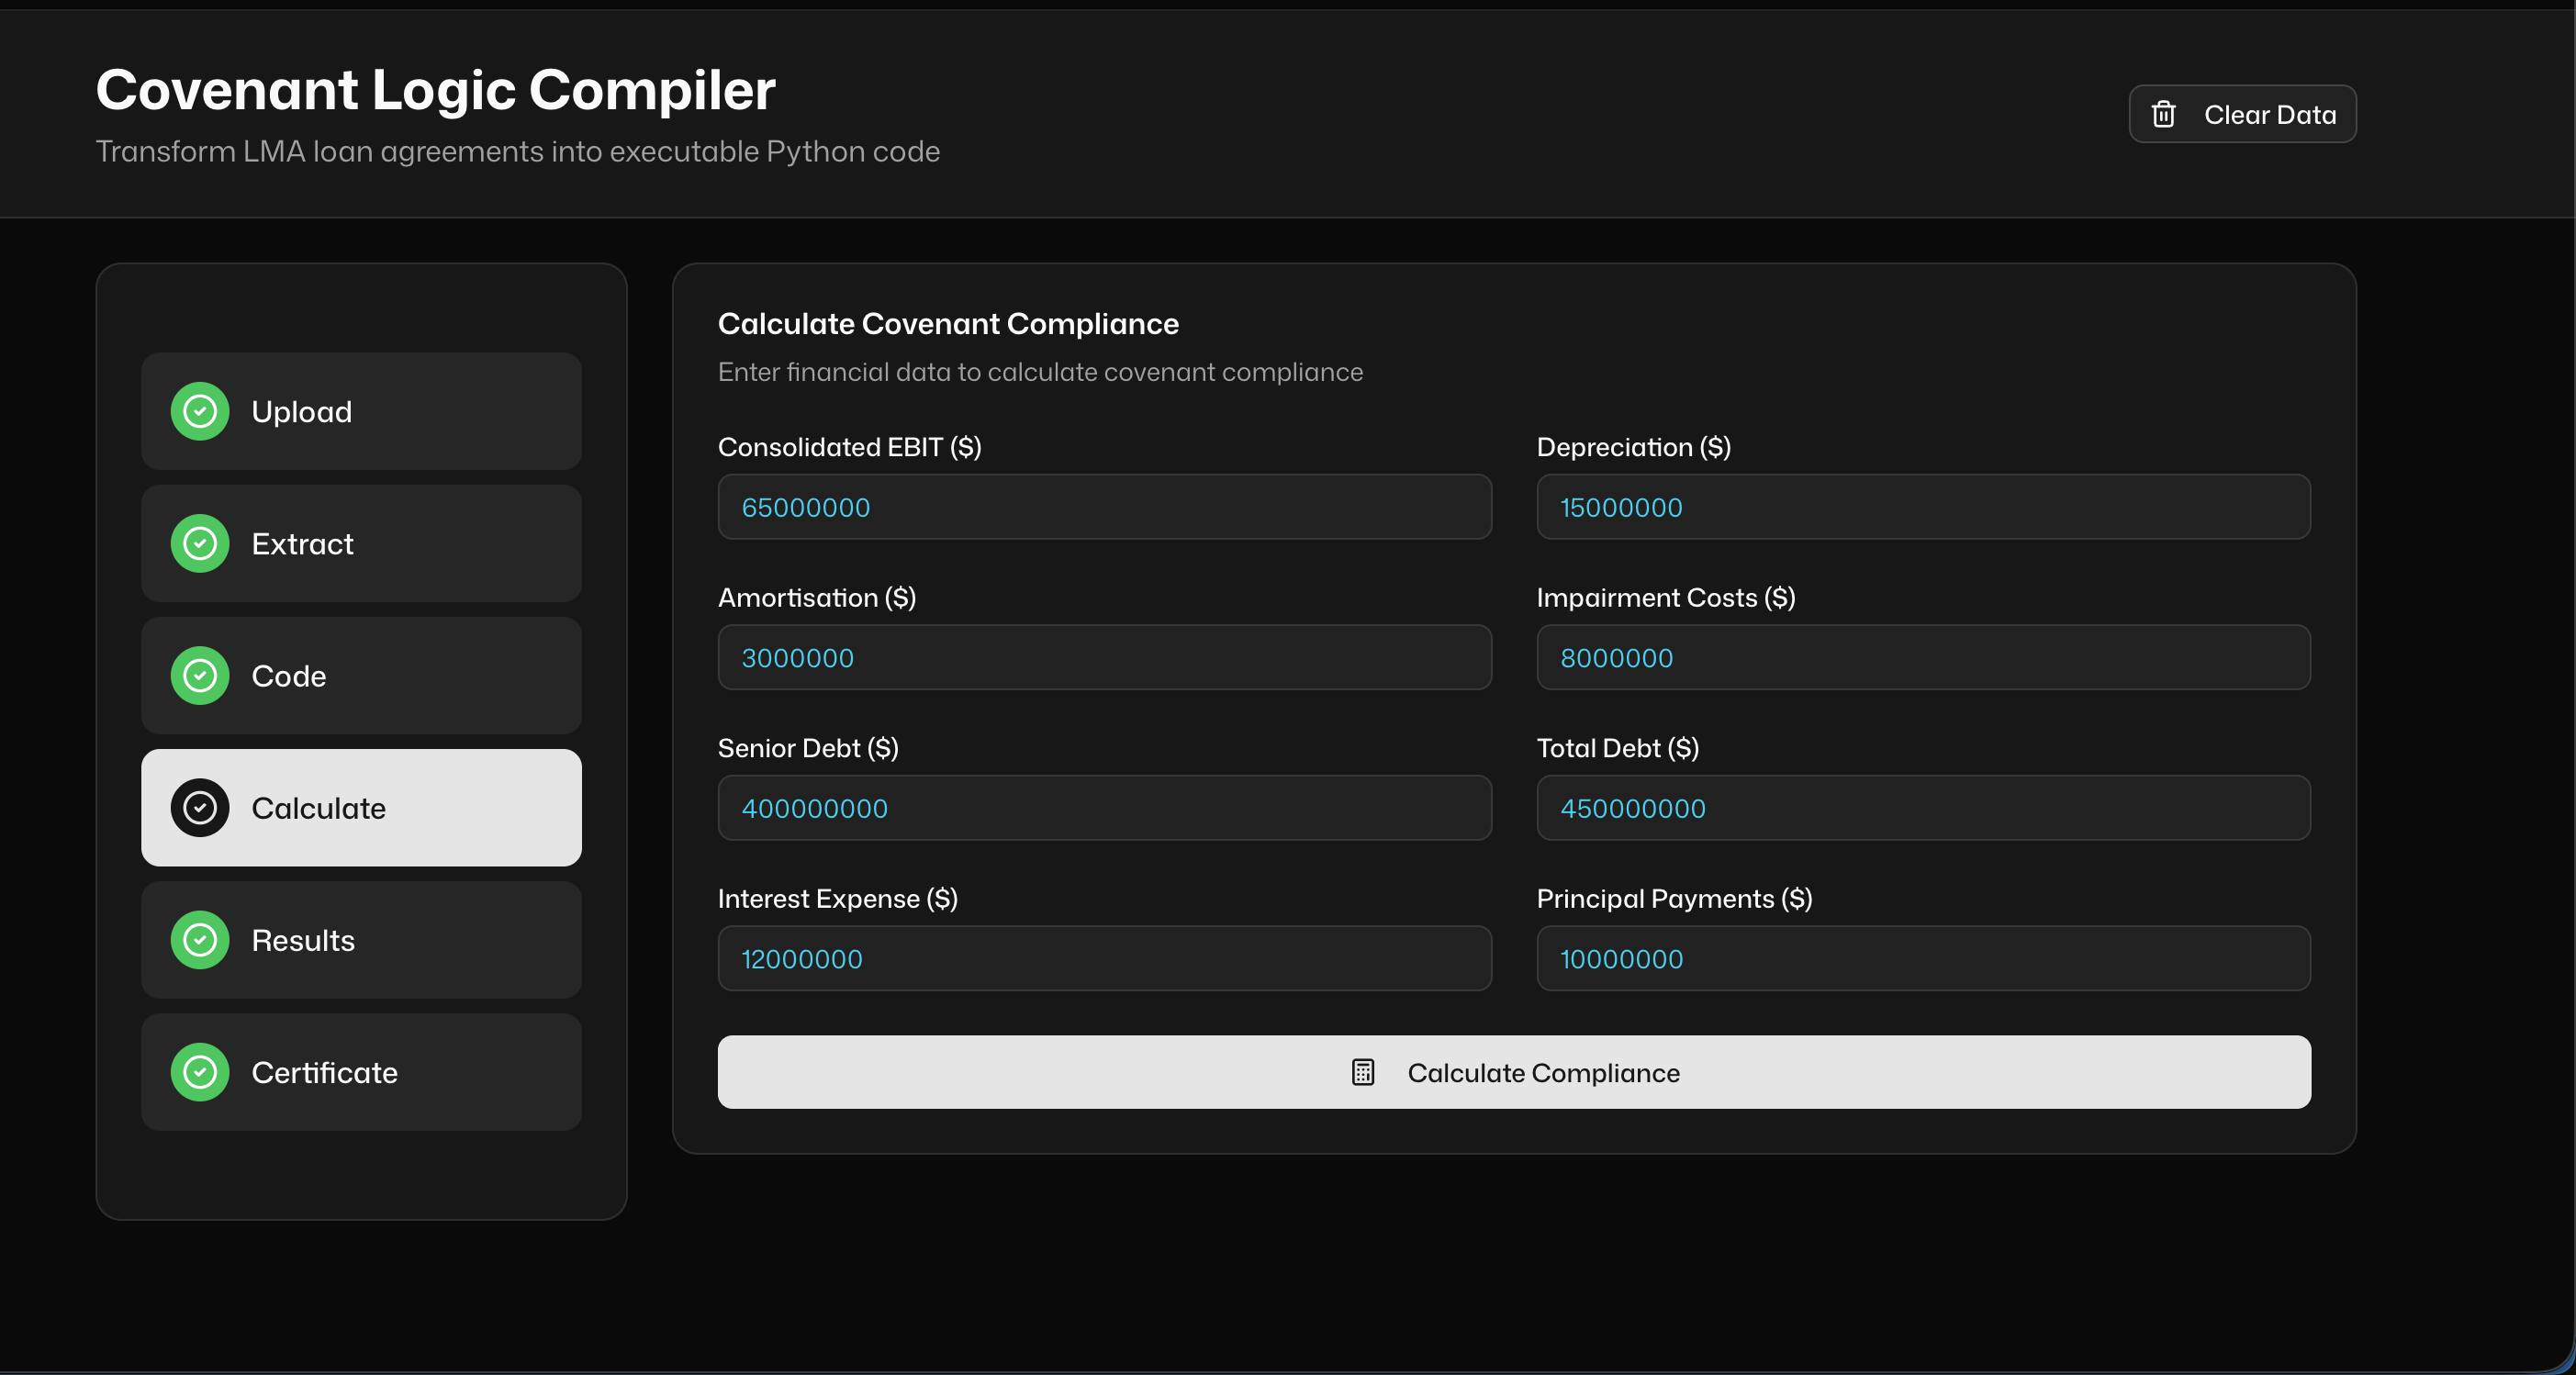This screenshot has height=1375, width=2576.
Task: Click the green check icon next to Code
Action: click(x=200, y=675)
